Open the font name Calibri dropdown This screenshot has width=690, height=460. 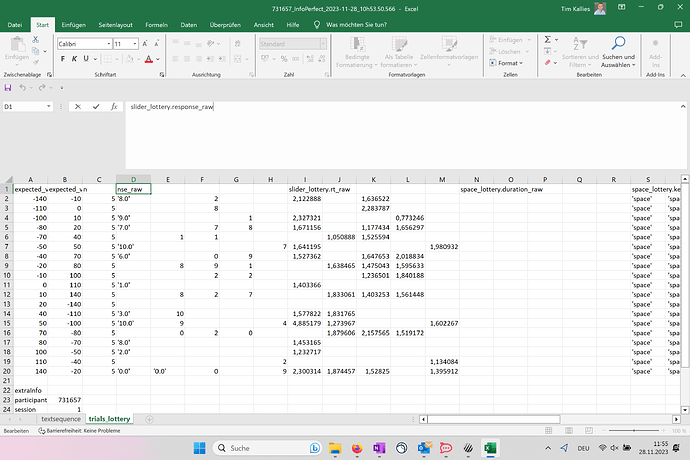109,44
